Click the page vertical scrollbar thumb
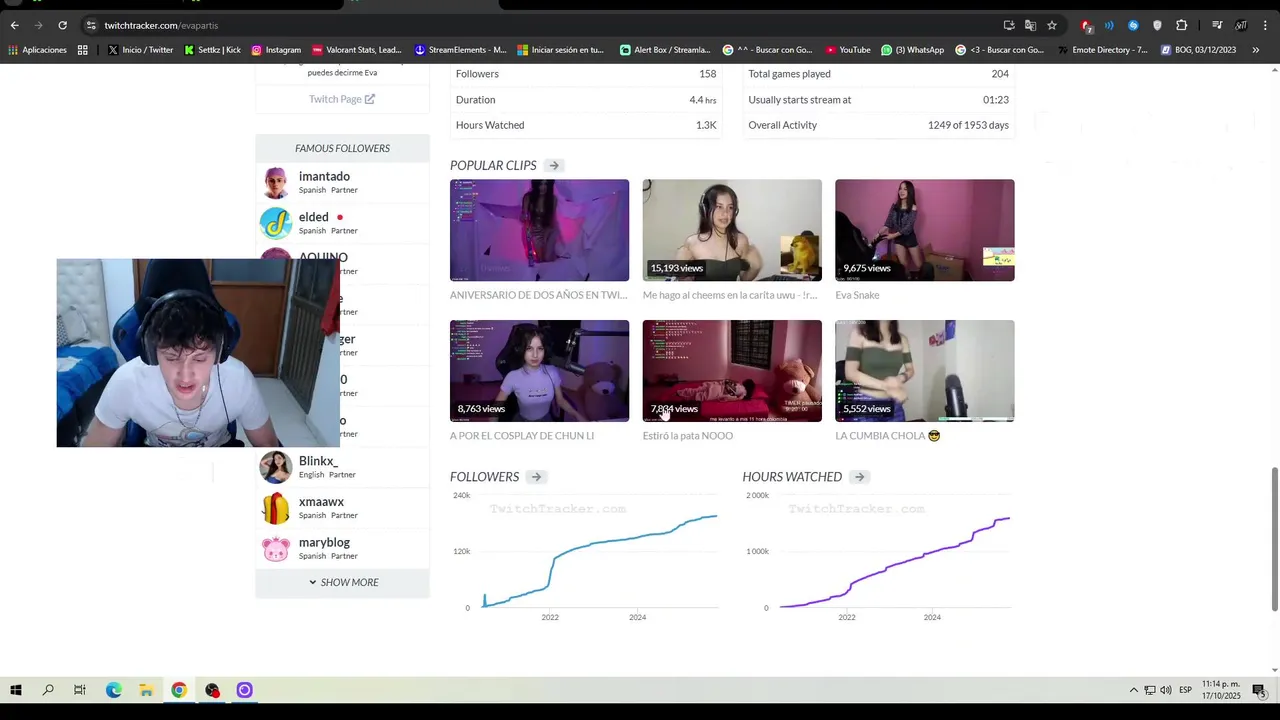This screenshot has width=1280, height=720. point(1274,538)
